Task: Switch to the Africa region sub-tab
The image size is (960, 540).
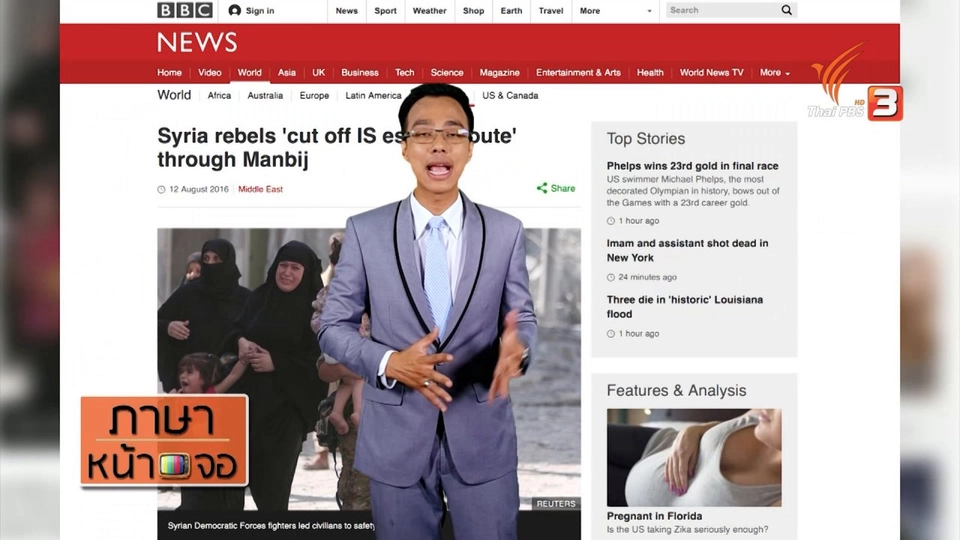Action: 219,96
